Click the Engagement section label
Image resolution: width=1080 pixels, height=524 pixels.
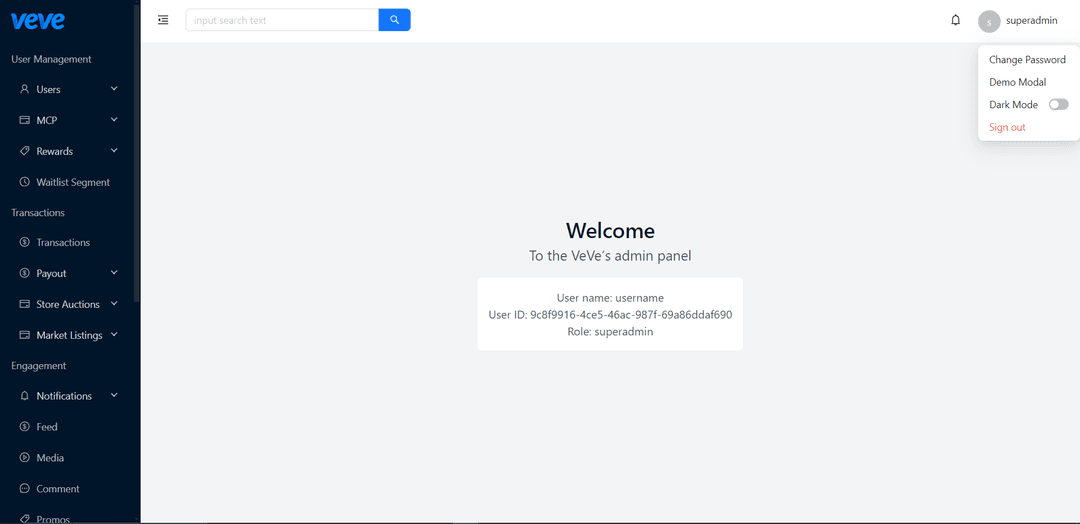[x=39, y=366]
